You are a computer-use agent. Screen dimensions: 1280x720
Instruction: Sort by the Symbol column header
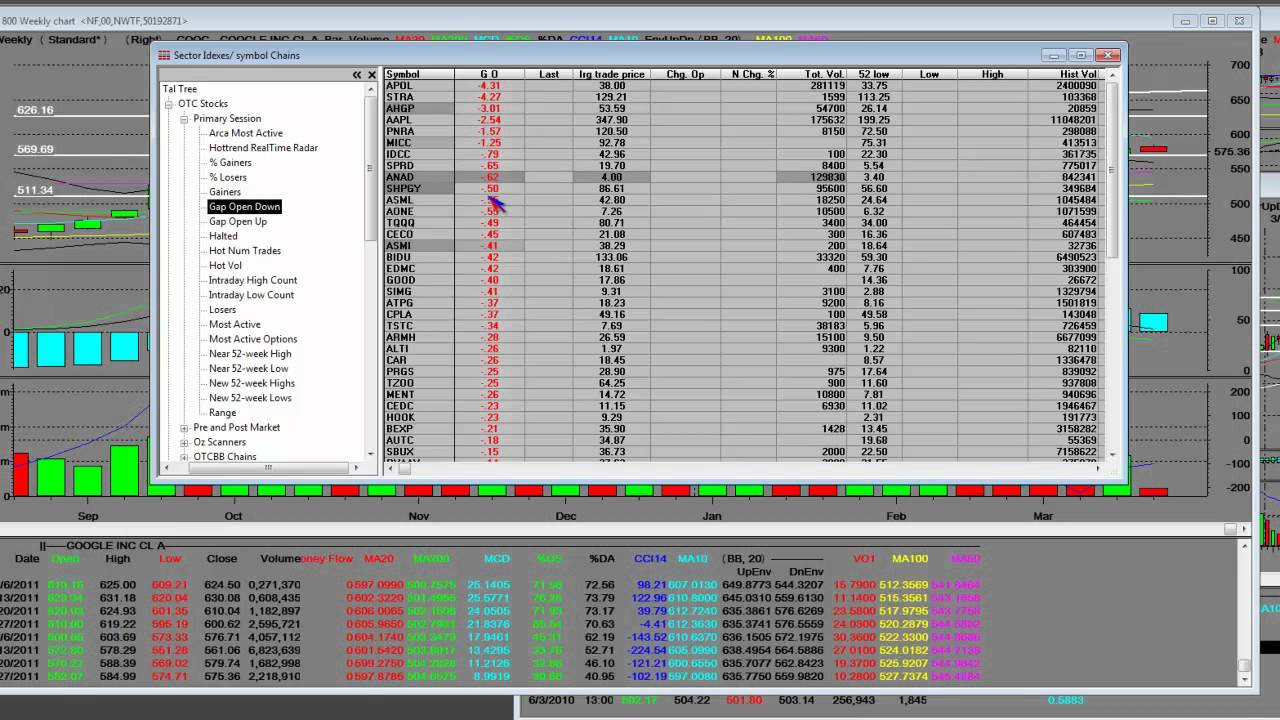pos(419,75)
